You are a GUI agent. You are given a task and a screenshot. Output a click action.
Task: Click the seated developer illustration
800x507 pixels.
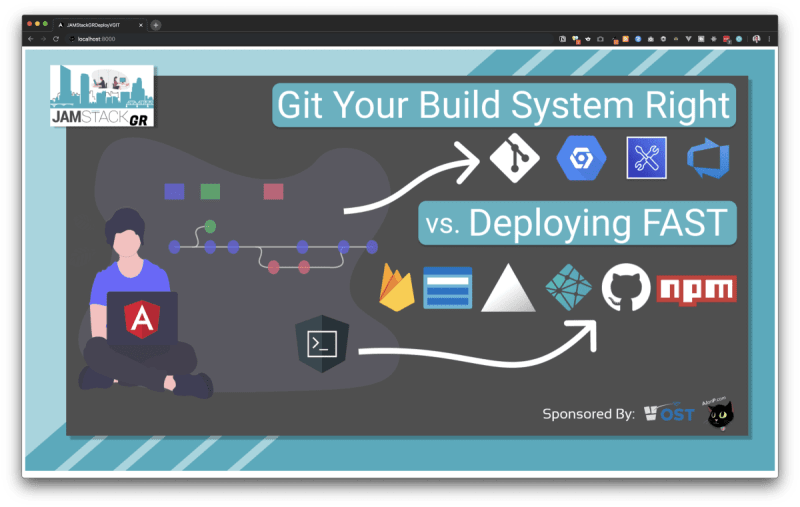[x=144, y=303]
